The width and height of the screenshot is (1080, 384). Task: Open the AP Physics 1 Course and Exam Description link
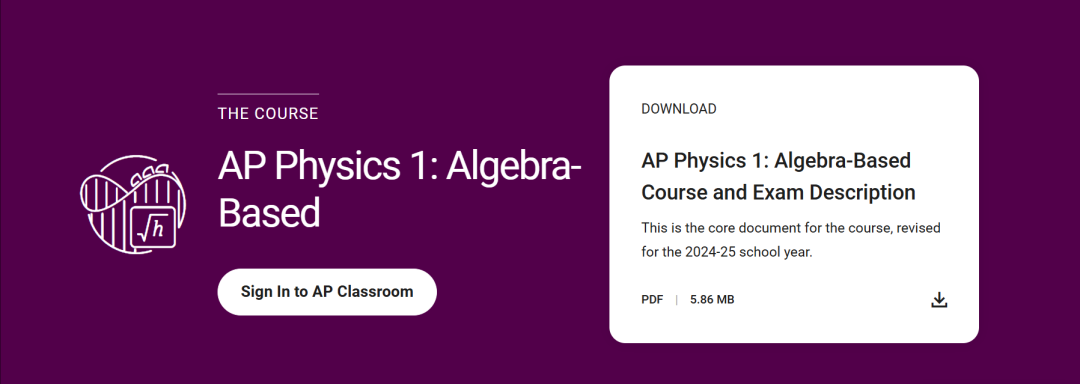(778, 176)
